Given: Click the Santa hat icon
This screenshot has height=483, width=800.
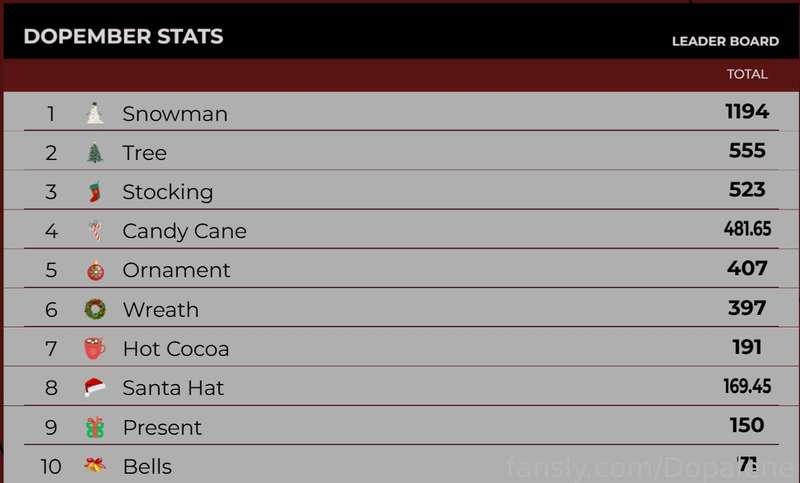Looking at the screenshot, I should pyautogui.click(x=95, y=387).
